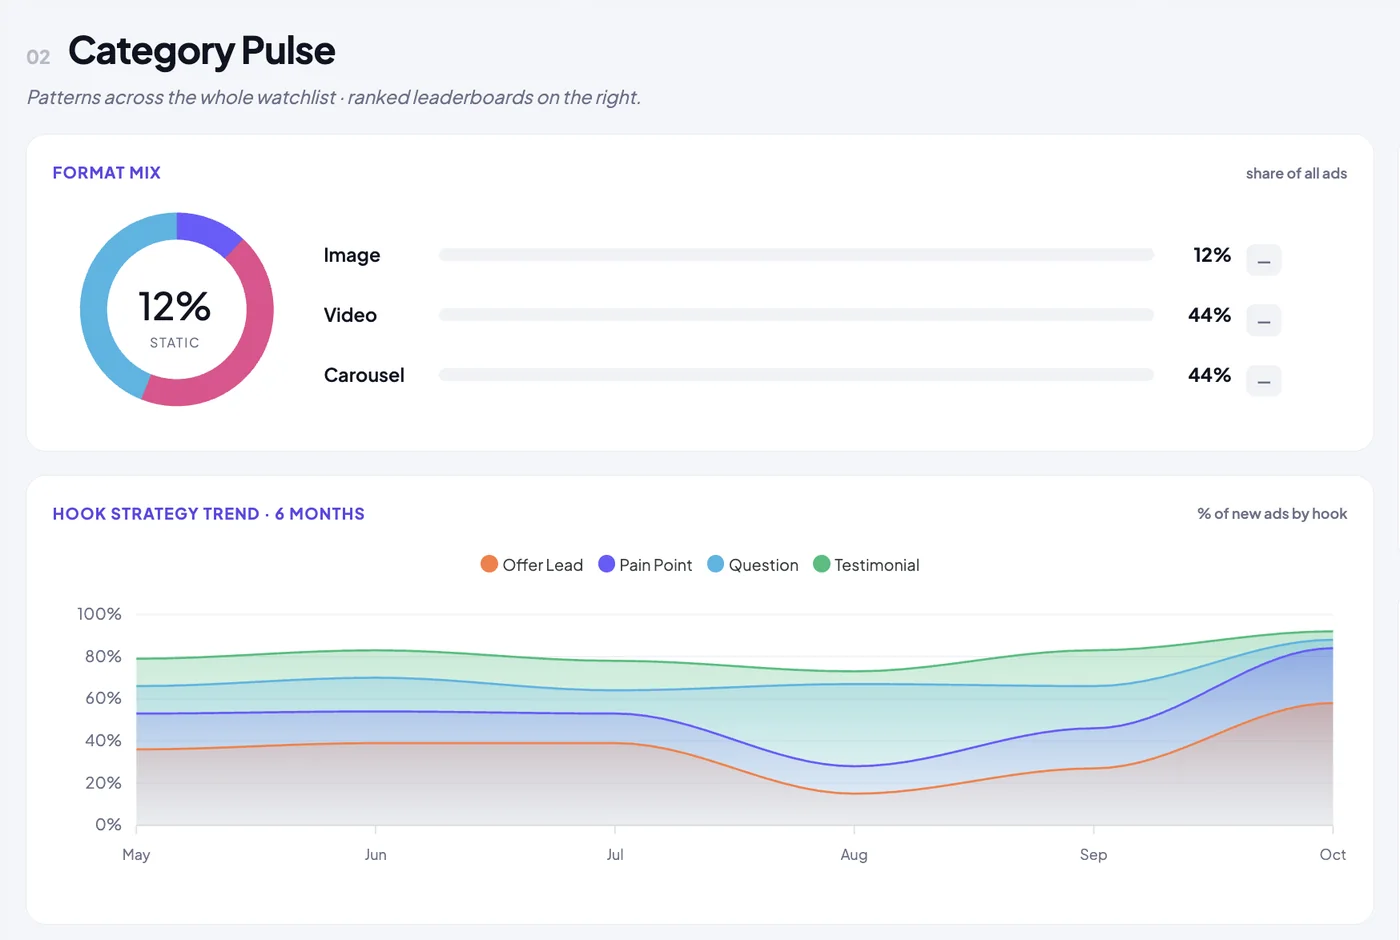Click the 44% value in the Carousel row

(1209, 375)
